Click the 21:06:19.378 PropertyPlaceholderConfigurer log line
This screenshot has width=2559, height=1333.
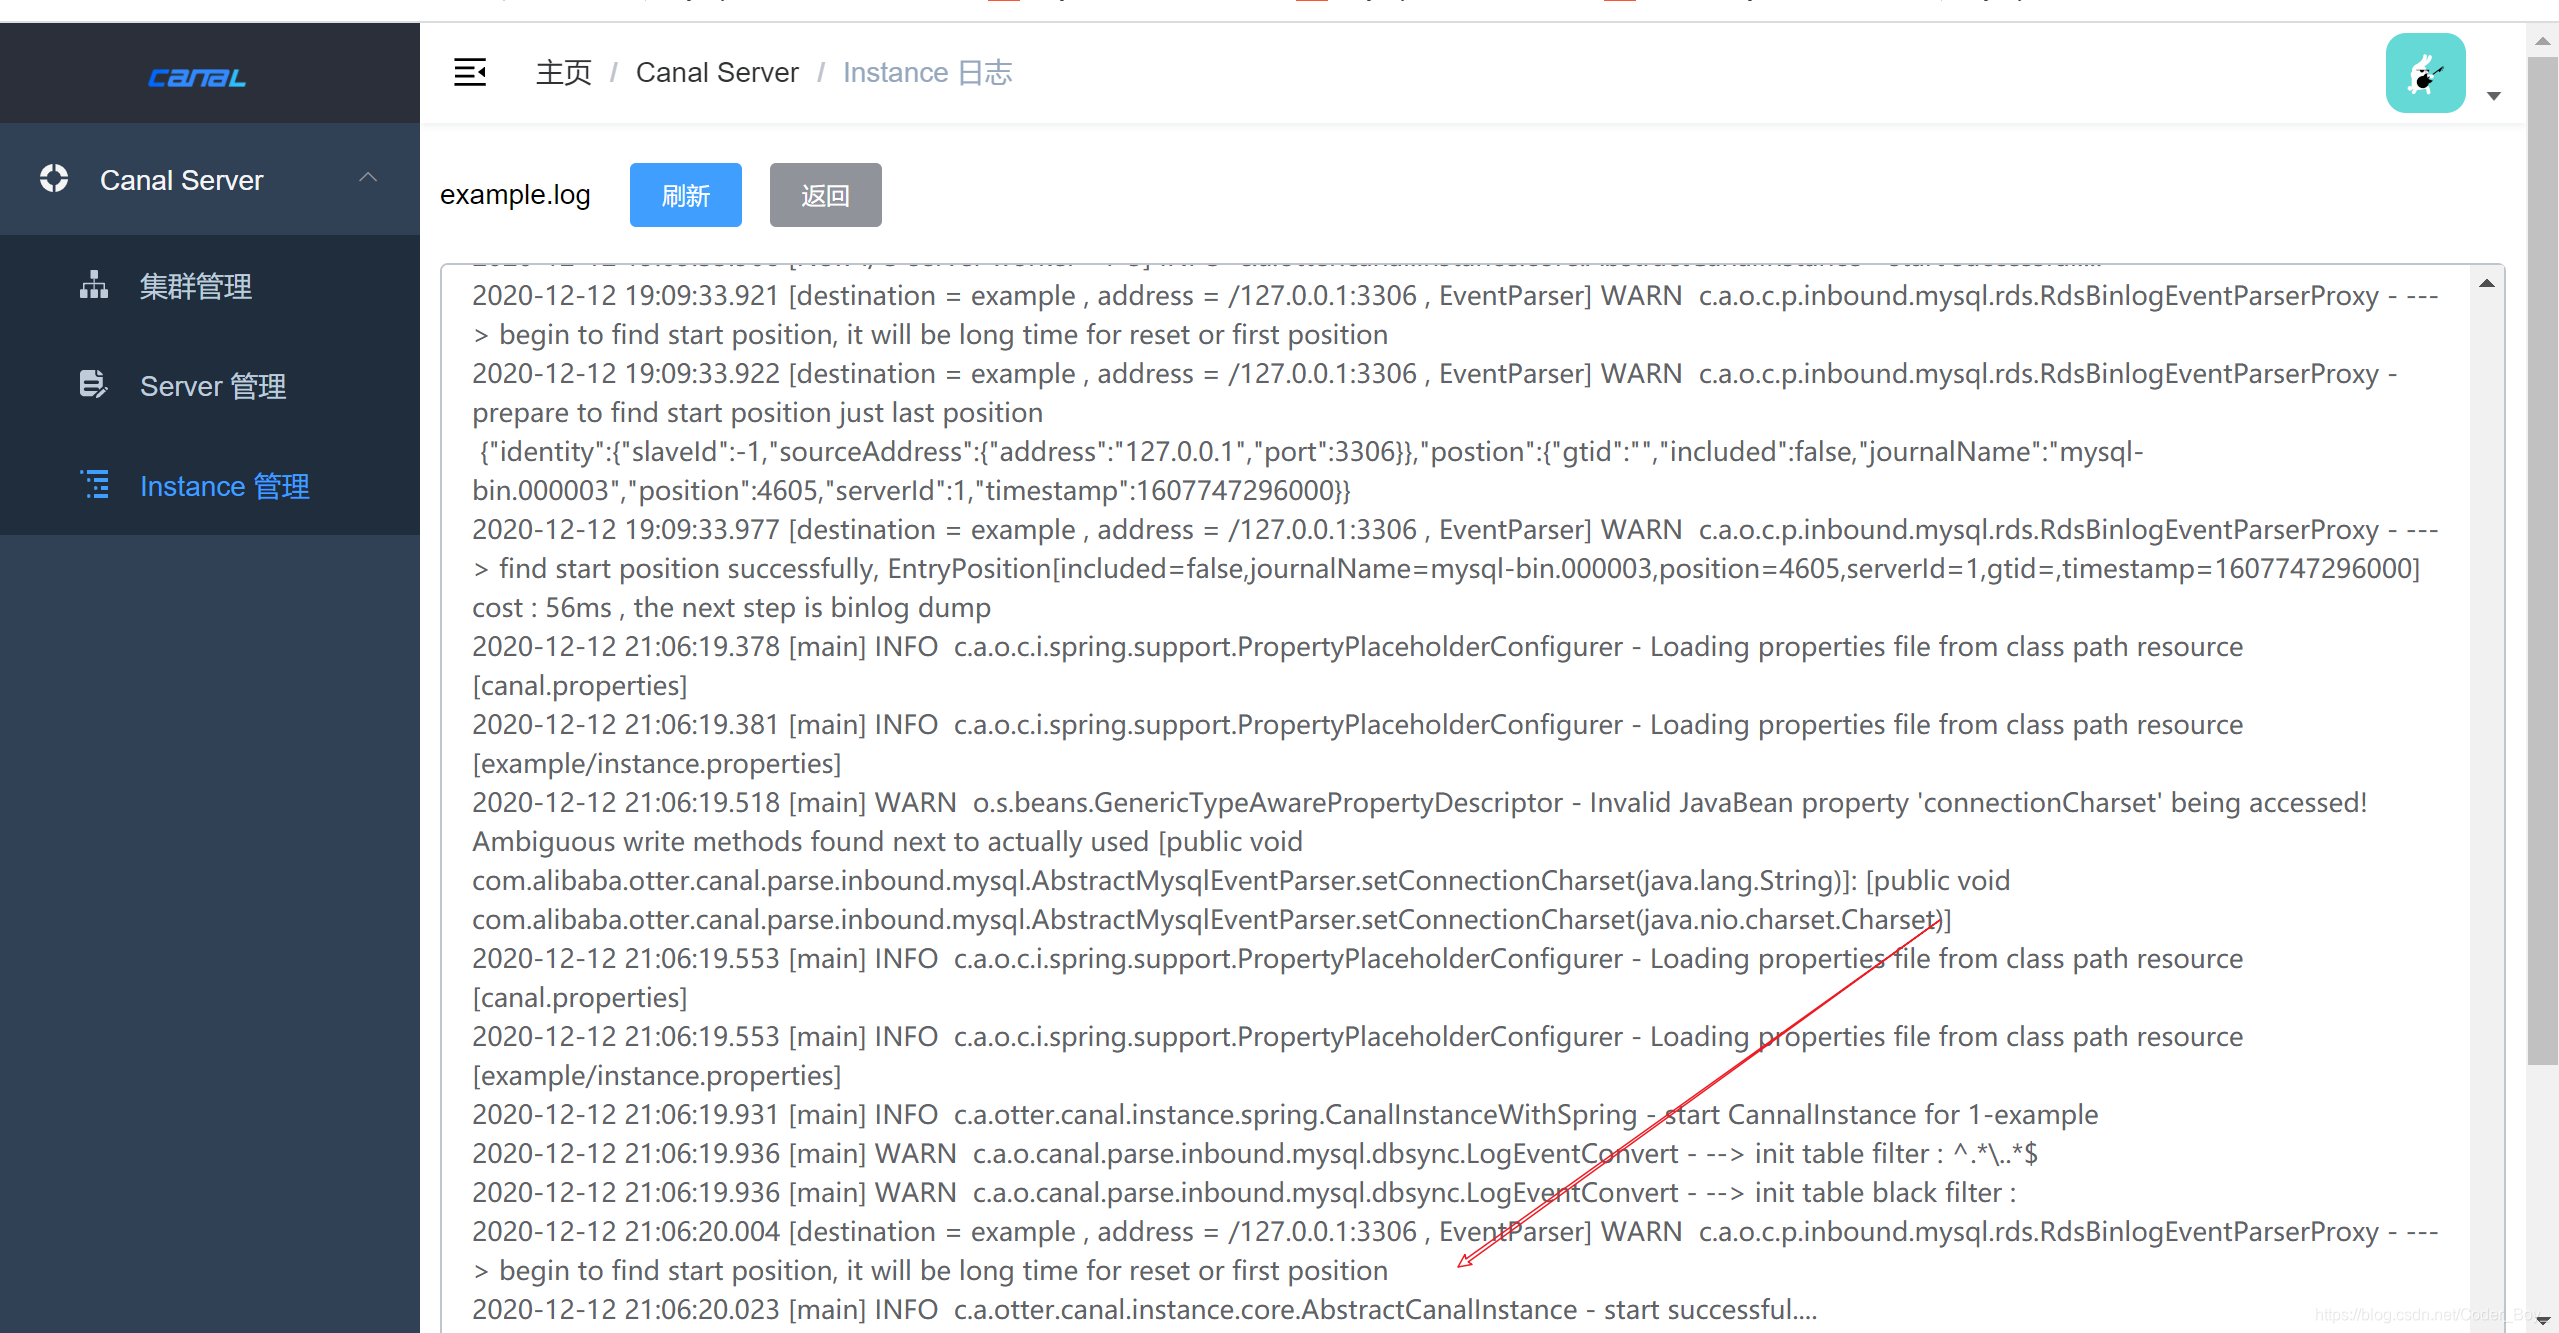click(x=1358, y=647)
